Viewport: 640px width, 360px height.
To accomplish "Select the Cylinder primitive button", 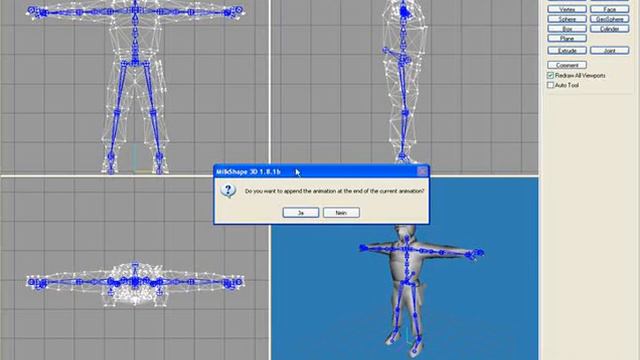I will click(609, 29).
